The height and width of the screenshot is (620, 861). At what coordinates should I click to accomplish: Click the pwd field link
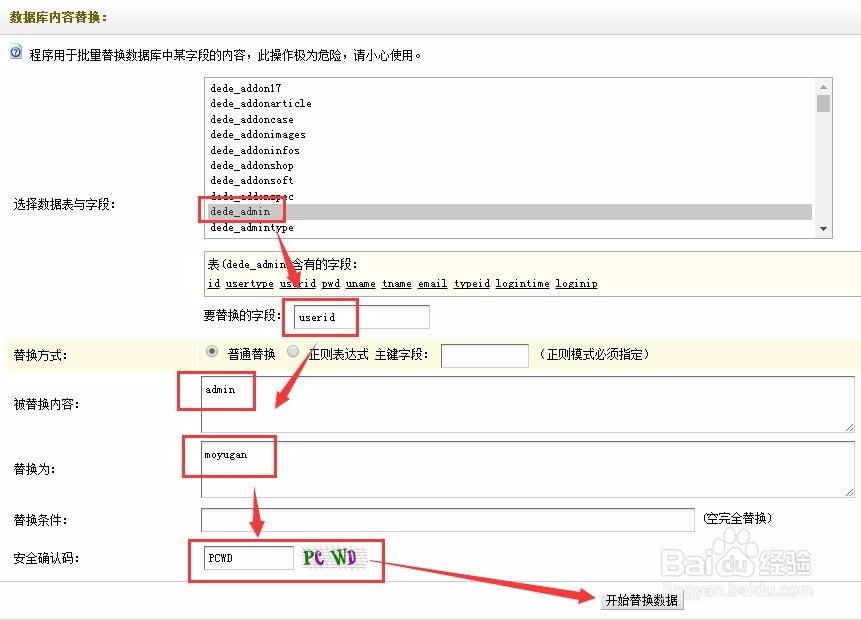[330, 283]
